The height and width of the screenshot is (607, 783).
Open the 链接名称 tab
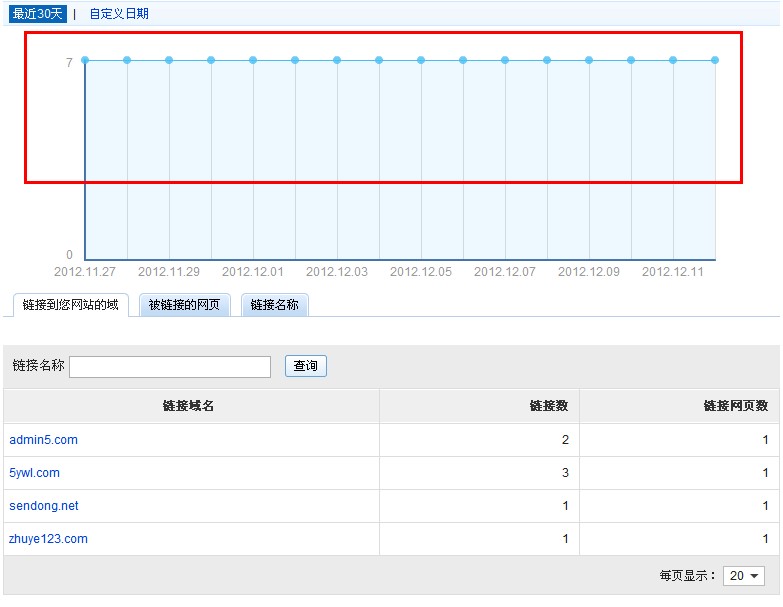point(274,305)
